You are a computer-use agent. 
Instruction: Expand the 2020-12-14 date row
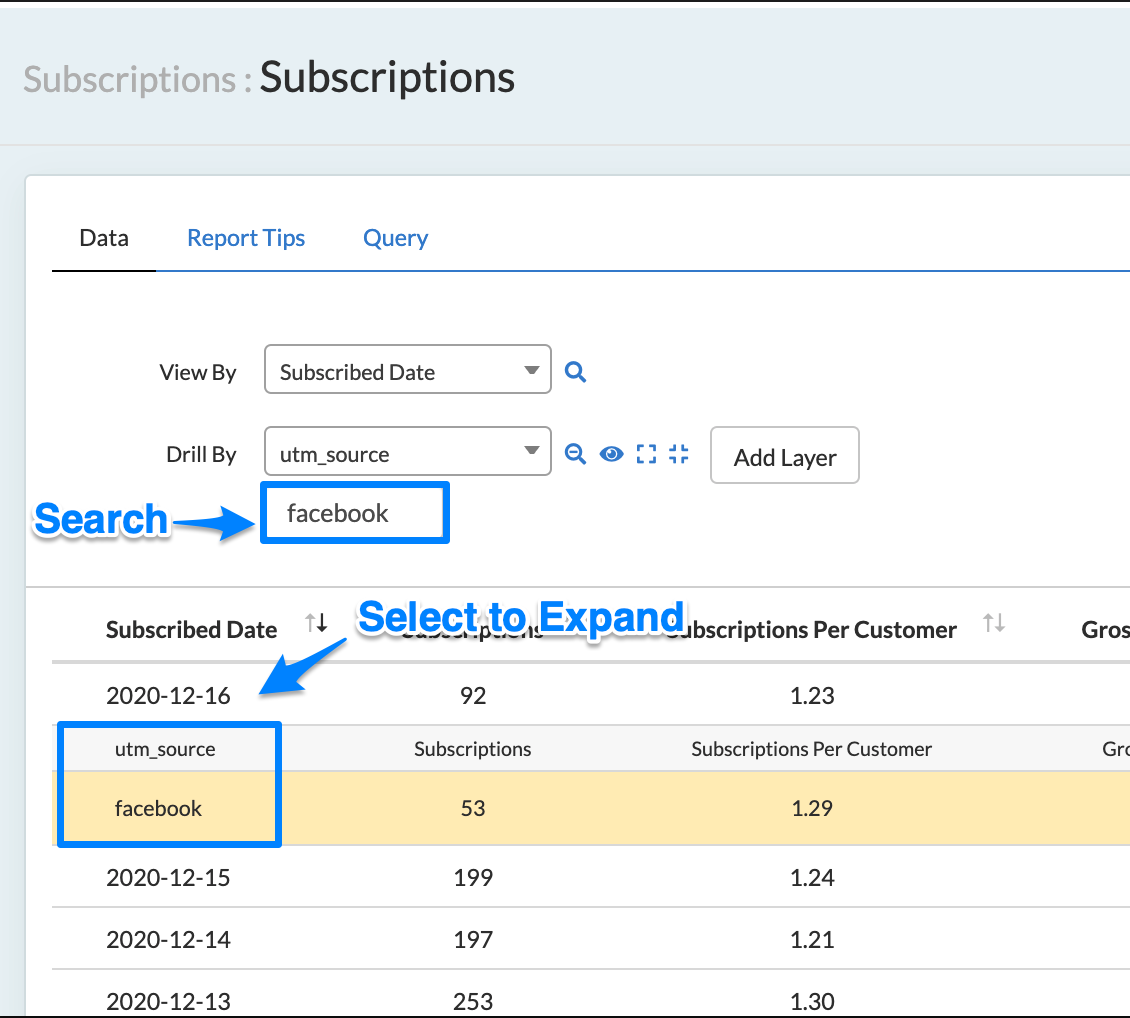click(x=168, y=940)
